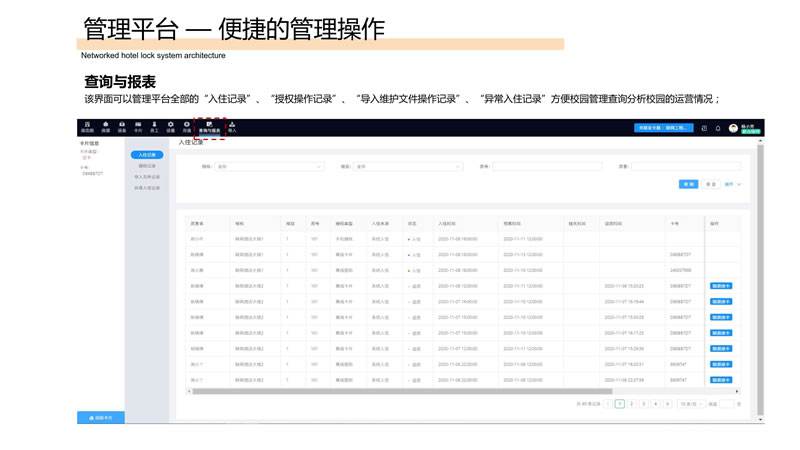Expand more filters with 展开 chevron
800x450 pixels.
coord(733,184)
